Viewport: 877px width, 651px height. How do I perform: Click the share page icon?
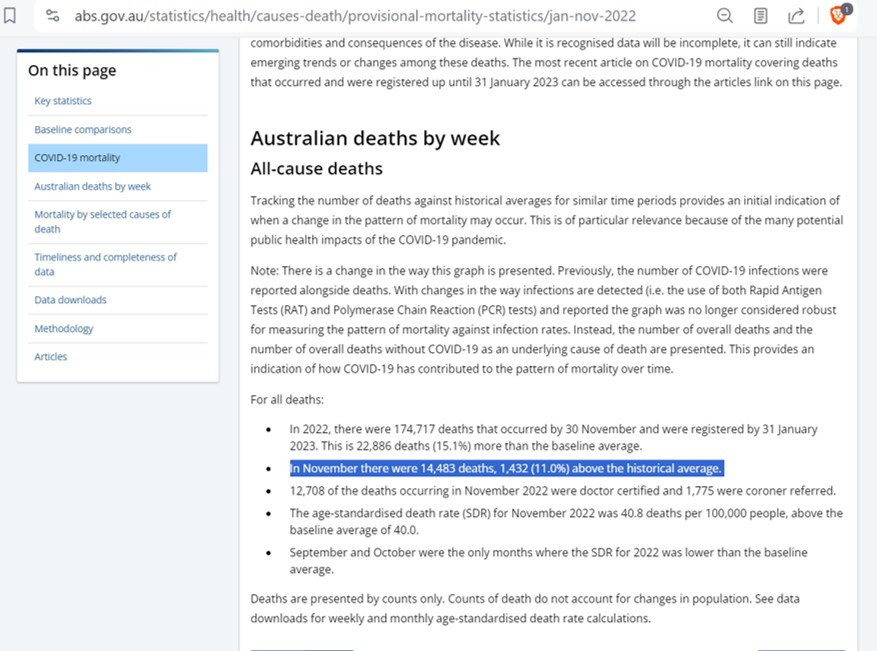click(x=796, y=16)
